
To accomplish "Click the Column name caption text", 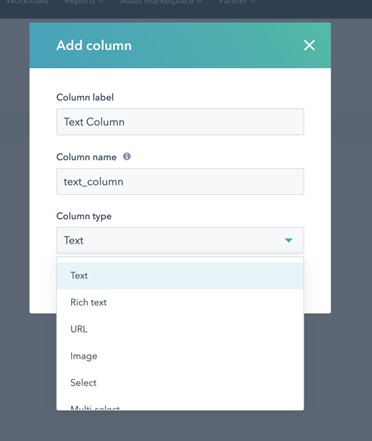I will 86,157.
